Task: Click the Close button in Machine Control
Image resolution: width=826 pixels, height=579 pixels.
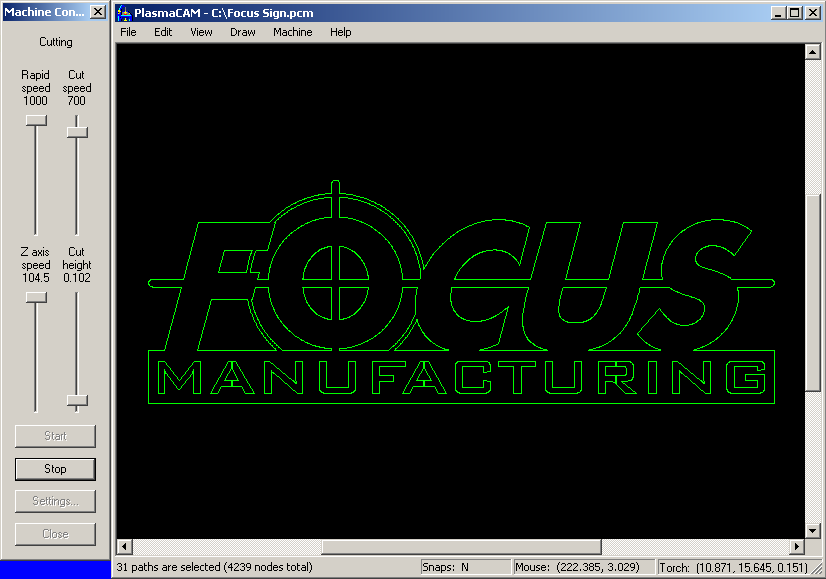Action: click(55, 534)
